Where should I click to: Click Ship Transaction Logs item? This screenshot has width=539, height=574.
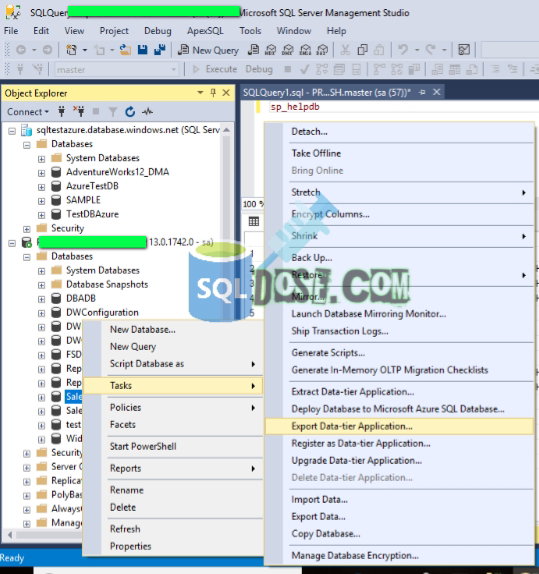coord(340,331)
